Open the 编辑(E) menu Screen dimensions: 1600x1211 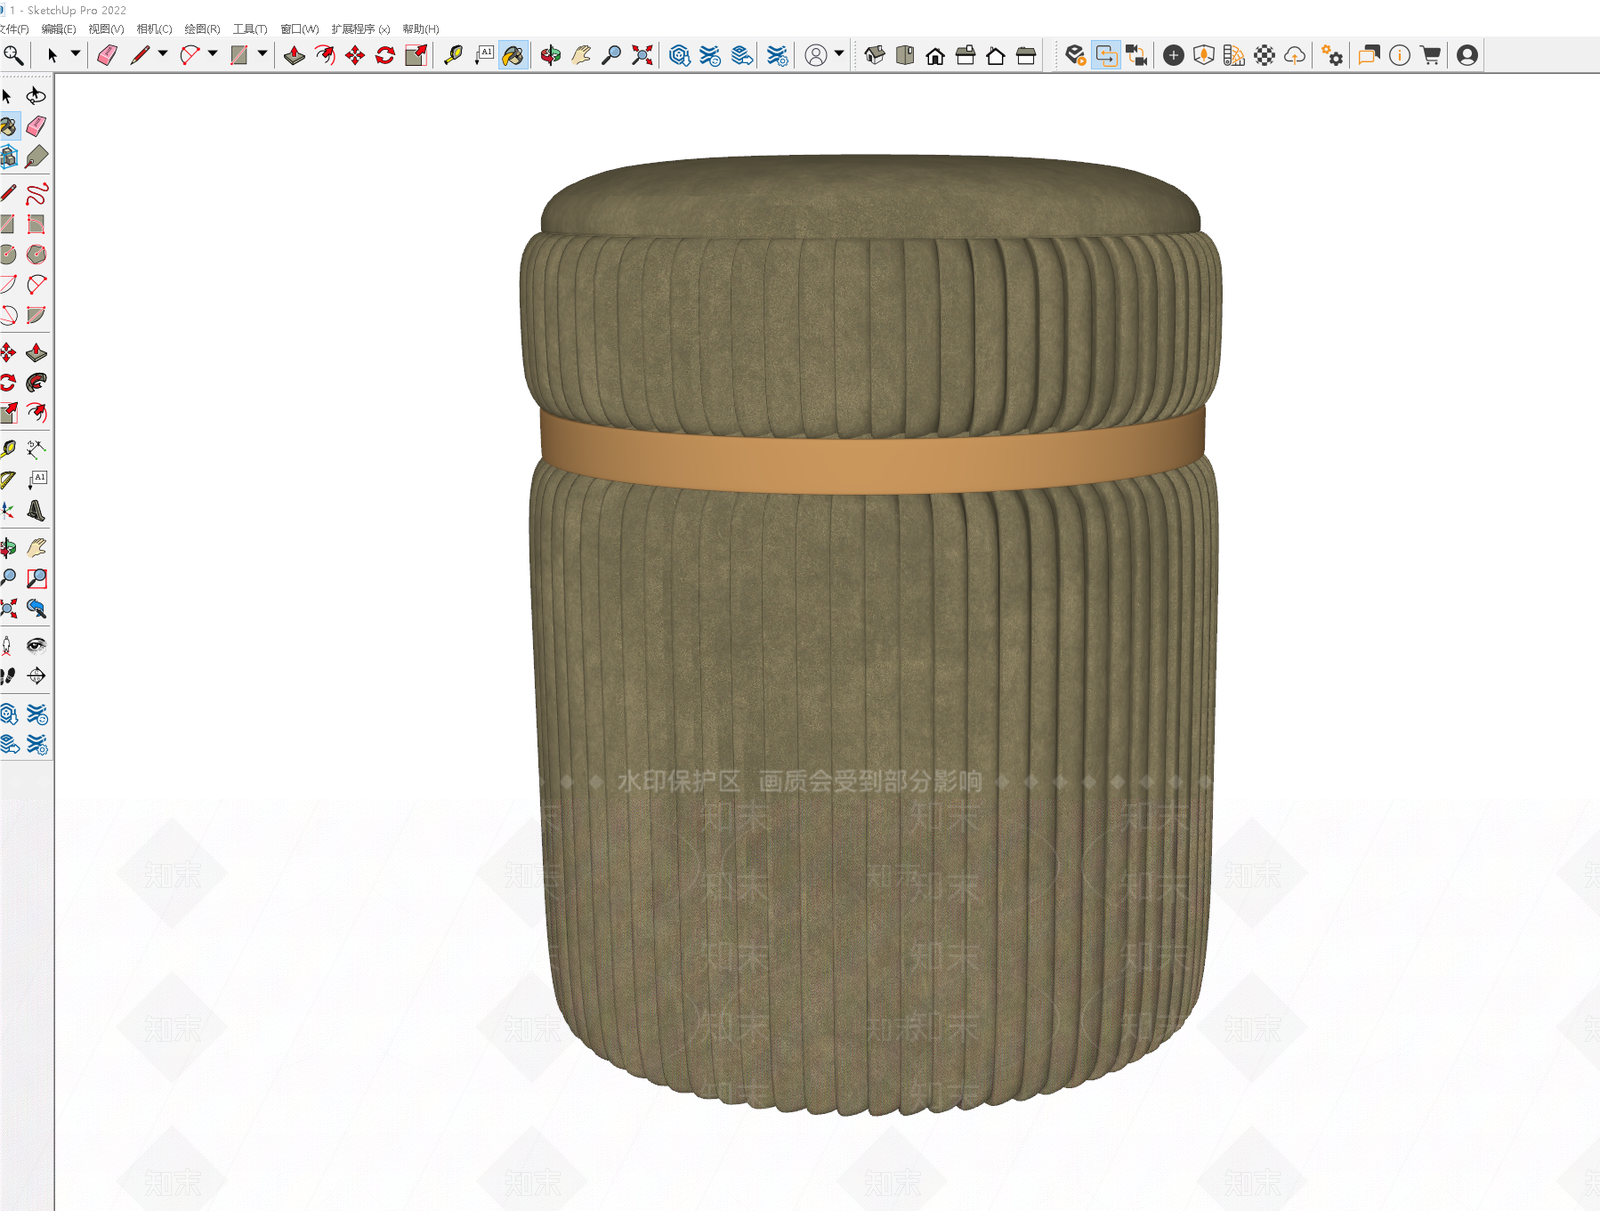(58, 29)
